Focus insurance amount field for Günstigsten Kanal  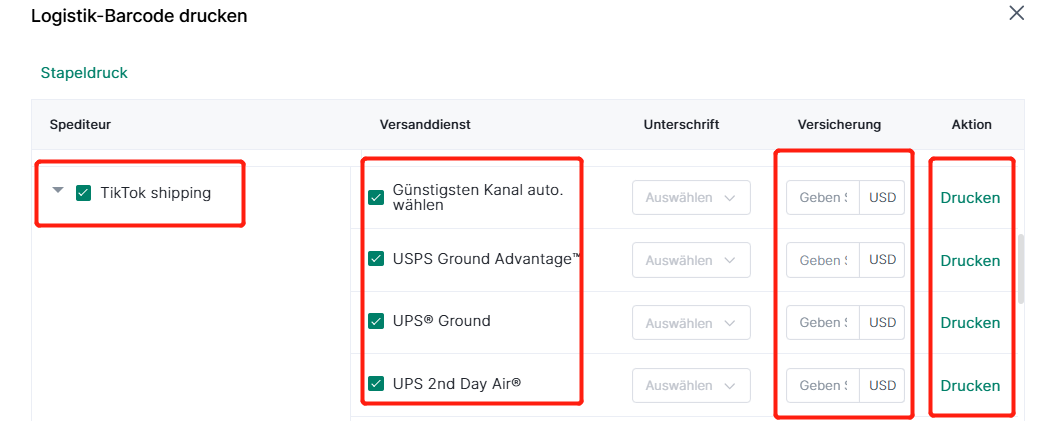[823, 198]
